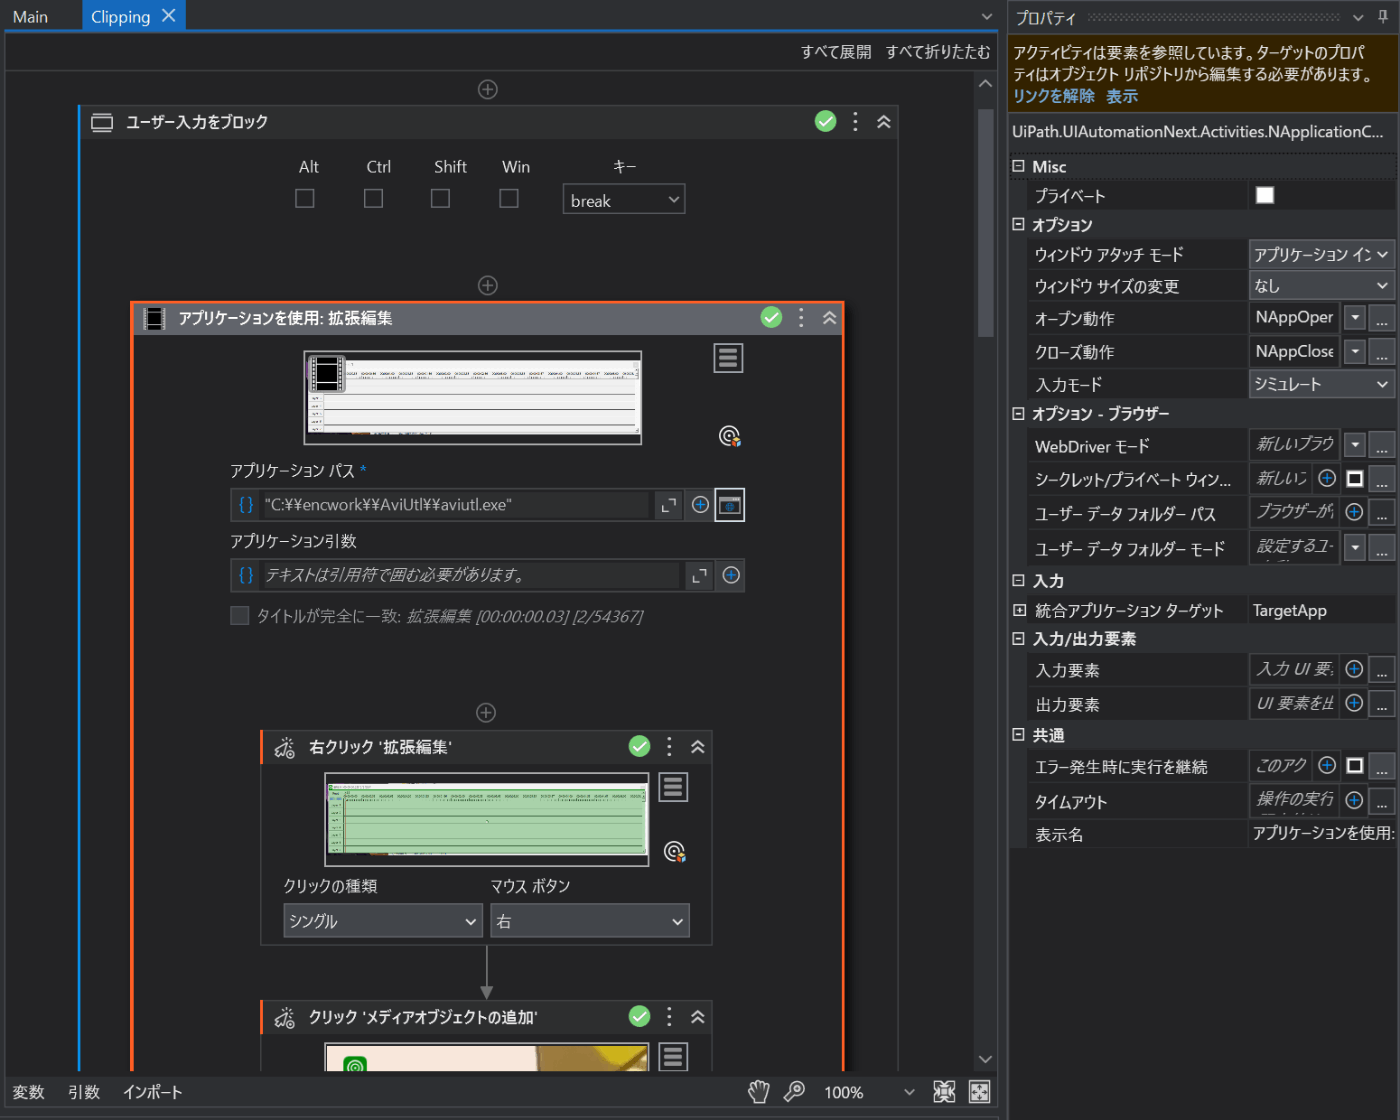Click target indicator icon in 右クリック activity
Image resolution: width=1400 pixels, height=1120 pixels.
click(x=675, y=852)
